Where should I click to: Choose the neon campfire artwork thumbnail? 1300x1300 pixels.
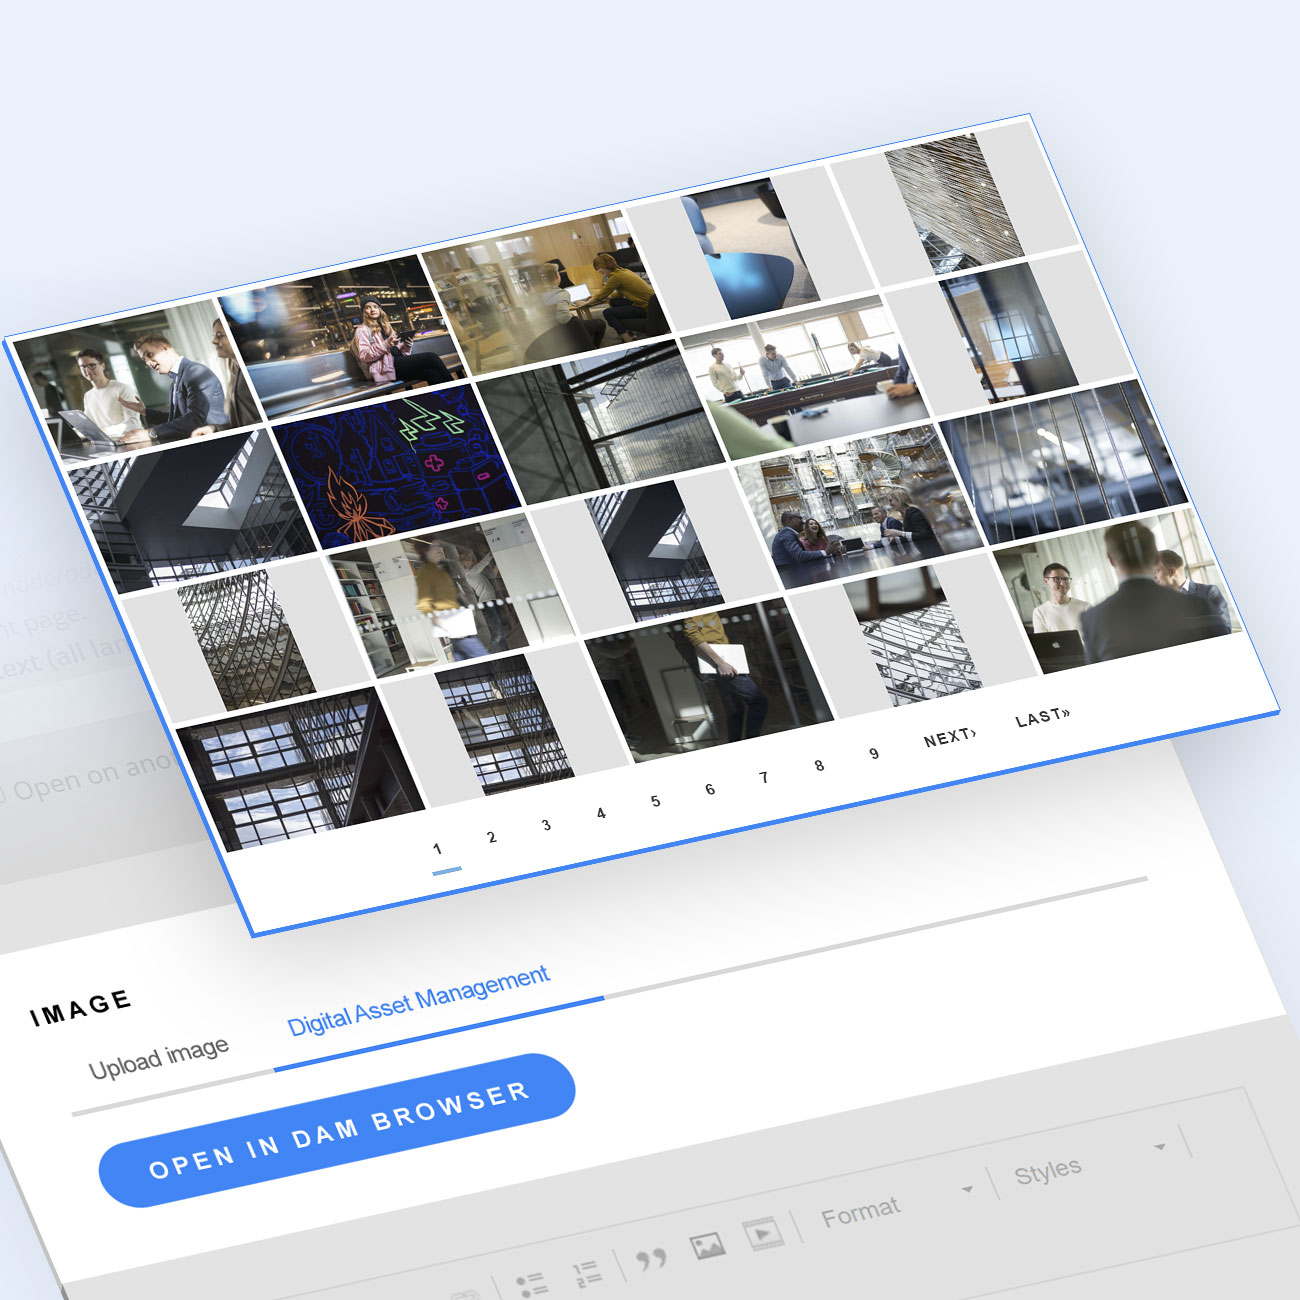[x=395, y=465]
